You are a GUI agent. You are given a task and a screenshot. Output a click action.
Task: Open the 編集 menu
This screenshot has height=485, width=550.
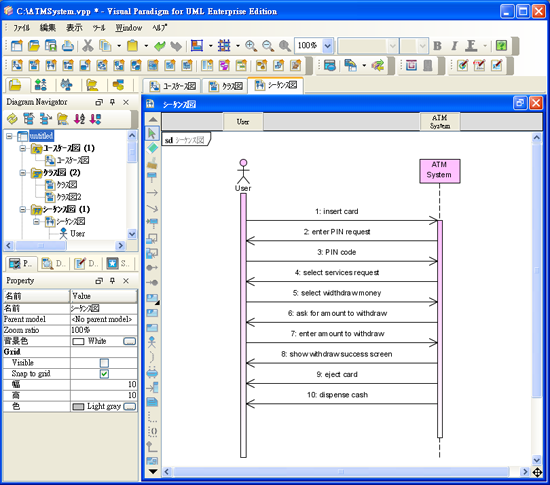(48, 27)
